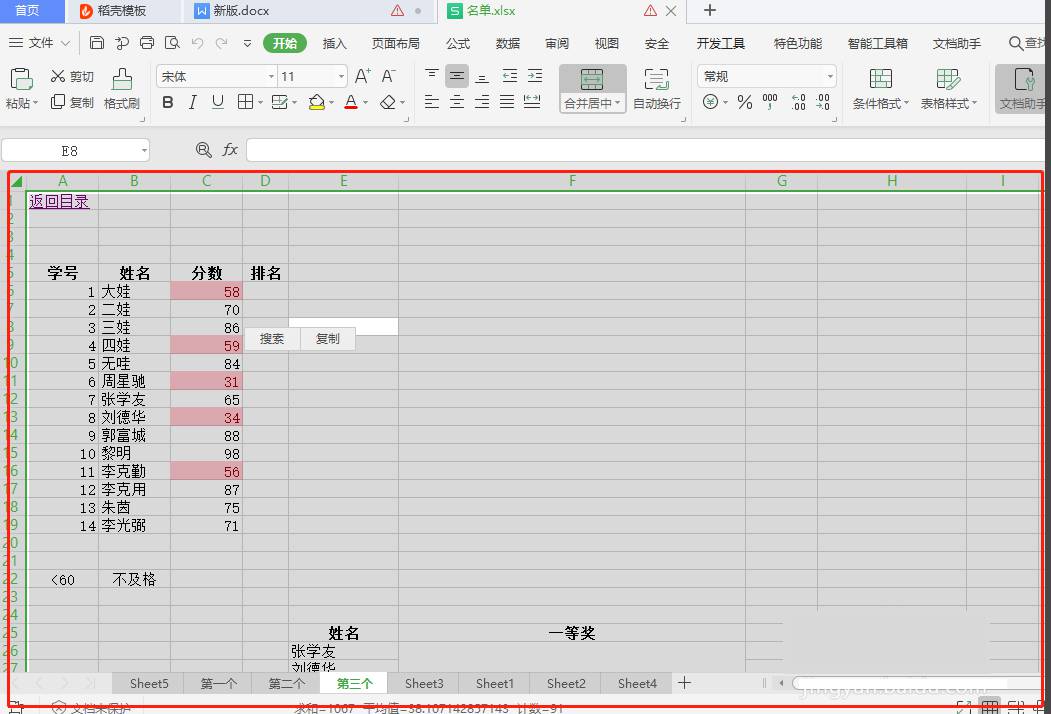Click merge and center (合并居中) button
This screenshot has width=1051, height=714.
pyautogui.click(x=593, y=88)
